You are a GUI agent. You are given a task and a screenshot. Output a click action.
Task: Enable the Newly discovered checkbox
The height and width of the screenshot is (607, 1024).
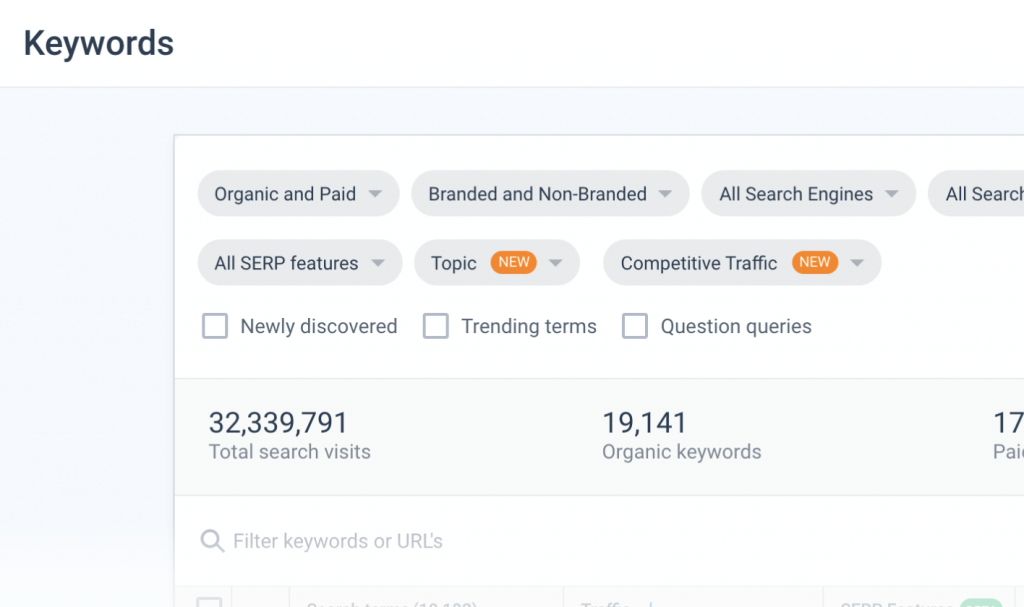[x=215, y=326]
